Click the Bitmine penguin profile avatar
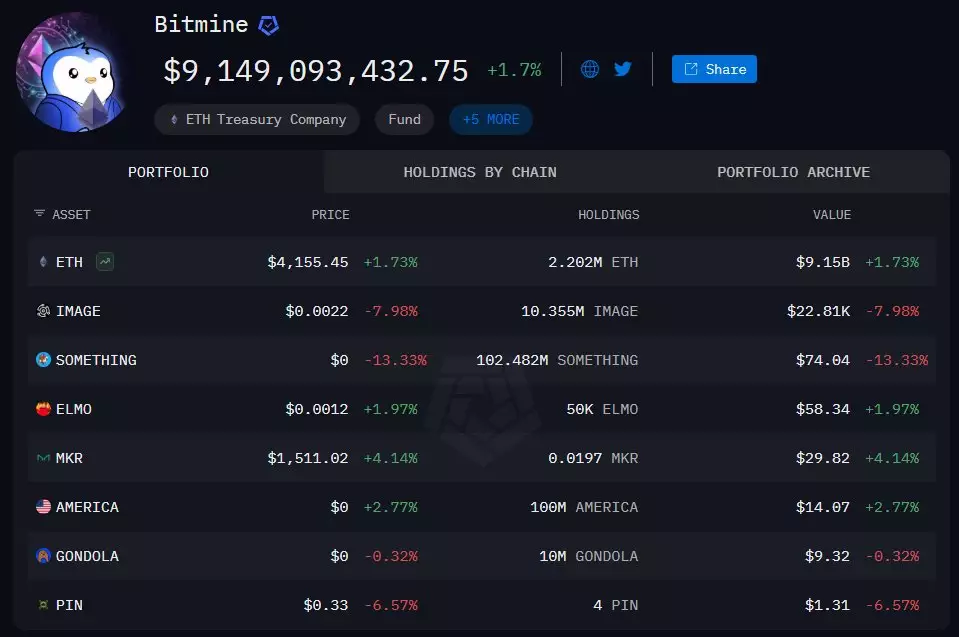This screenshot has width=959, height=637. (x=73, y=72)
